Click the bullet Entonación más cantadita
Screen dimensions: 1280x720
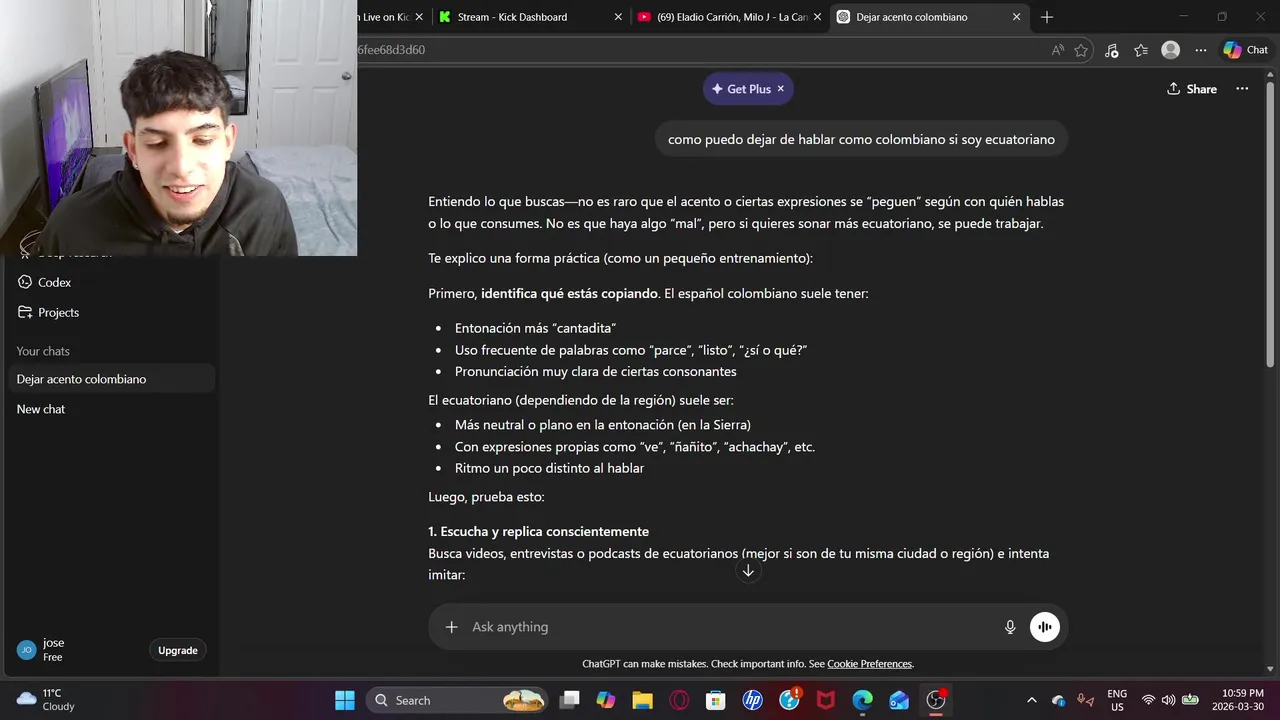[535, 328]
